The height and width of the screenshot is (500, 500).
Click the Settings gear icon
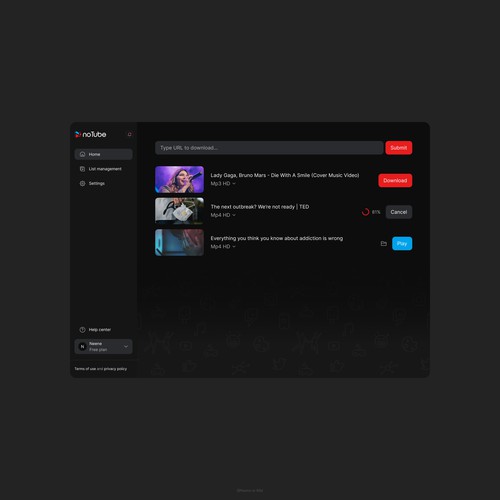click(82, 183)
